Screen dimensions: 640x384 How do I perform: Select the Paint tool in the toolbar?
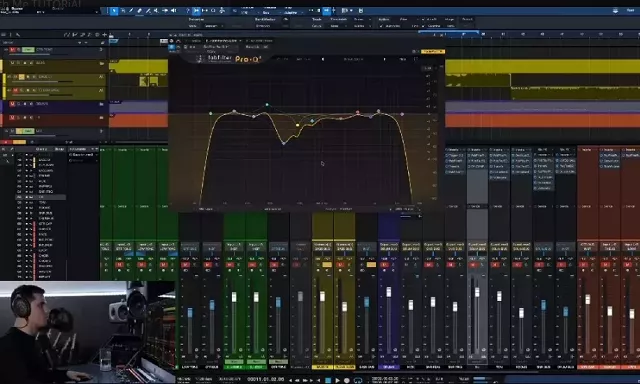(x=148, y=11)
